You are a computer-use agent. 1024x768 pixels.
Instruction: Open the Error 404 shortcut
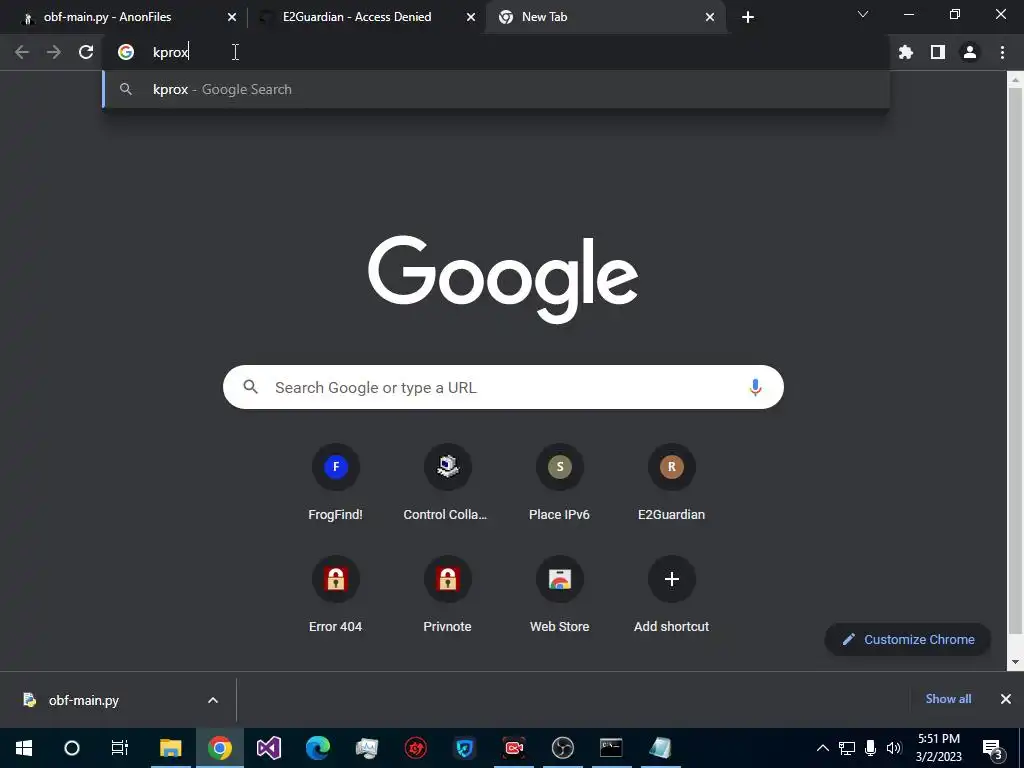point(336,594)
